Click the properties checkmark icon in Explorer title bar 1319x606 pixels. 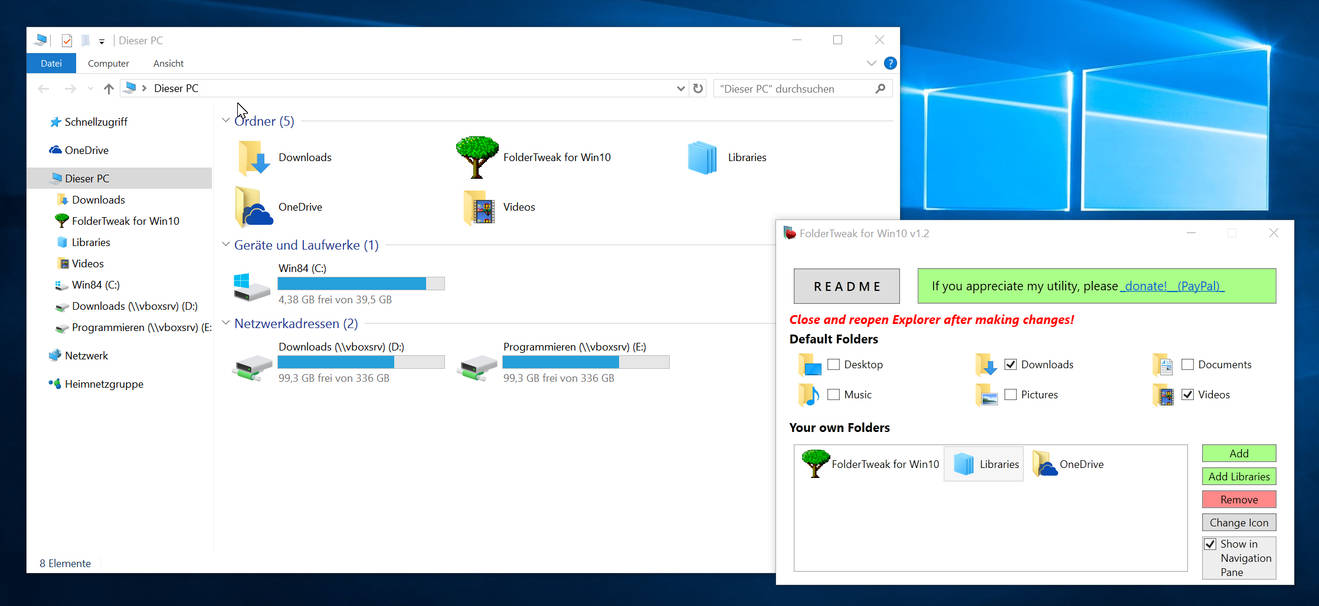coord(67,41)
